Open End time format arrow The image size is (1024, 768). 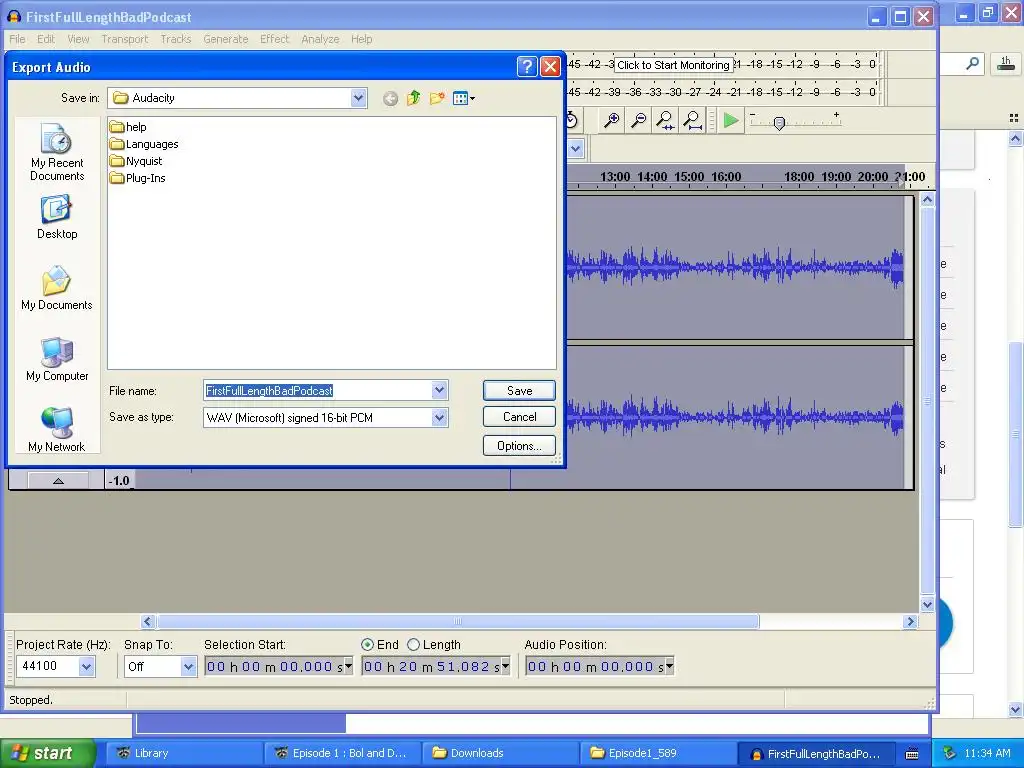tap(505, 666)
